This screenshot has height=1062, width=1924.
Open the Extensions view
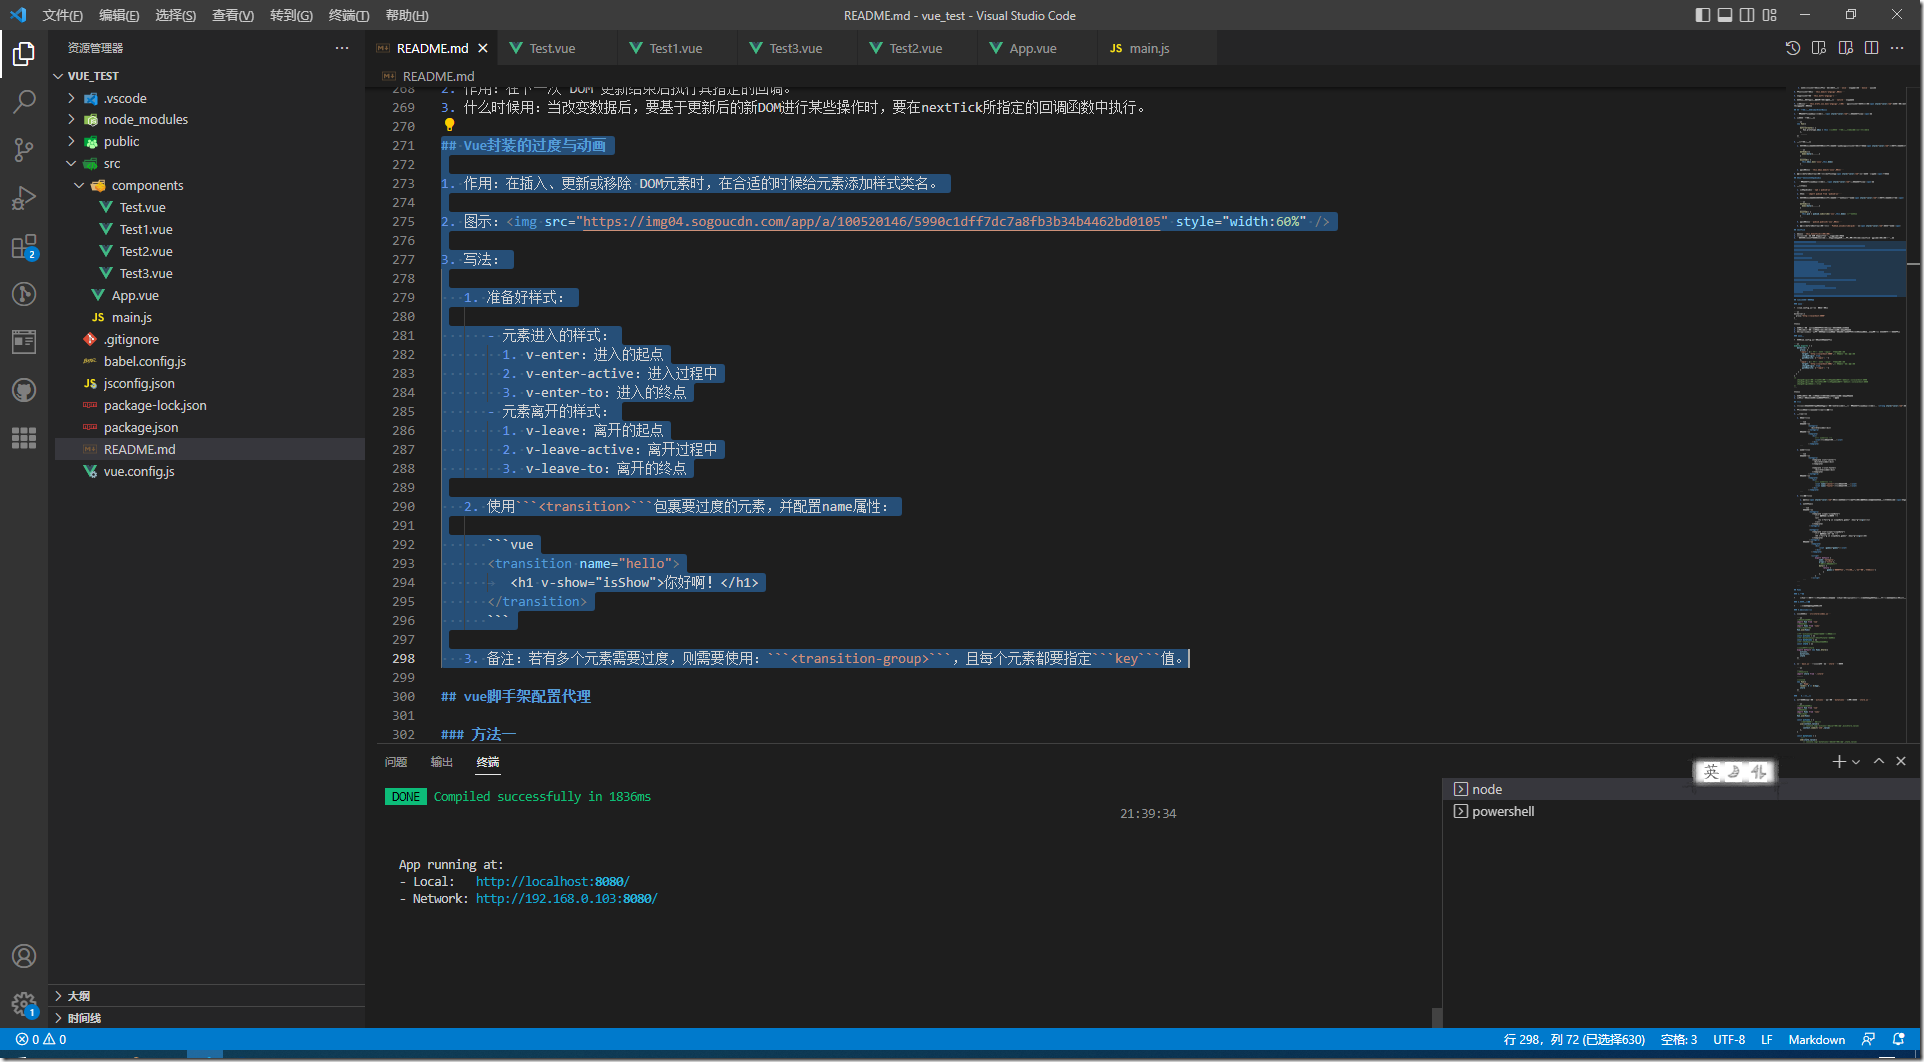click(x=24, y=246)
